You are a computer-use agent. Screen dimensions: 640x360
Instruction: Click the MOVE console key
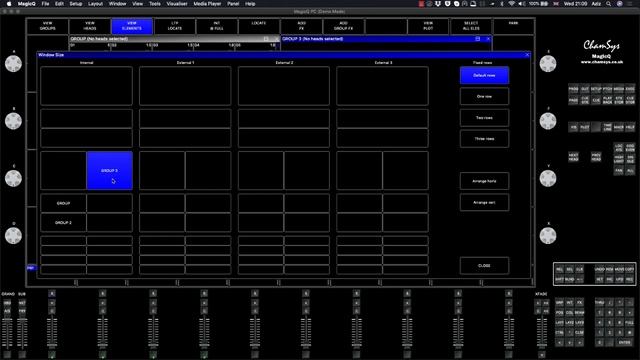click(x=619, y=269)
